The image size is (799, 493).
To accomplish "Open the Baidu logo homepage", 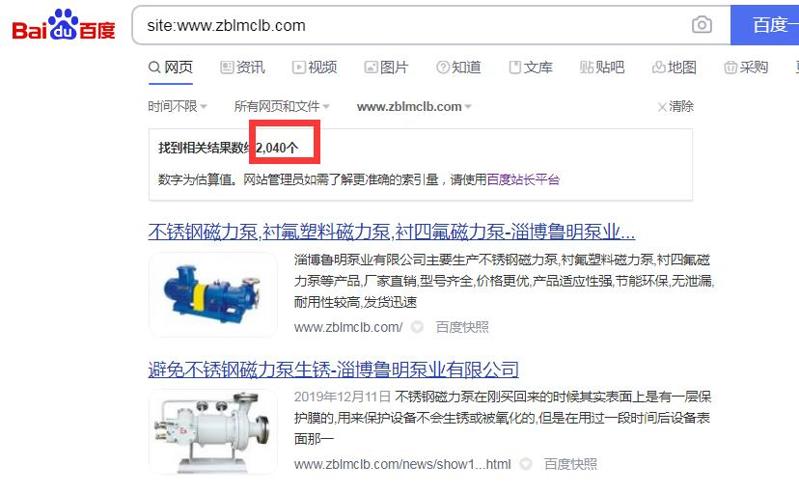I will tap(64, 25).
